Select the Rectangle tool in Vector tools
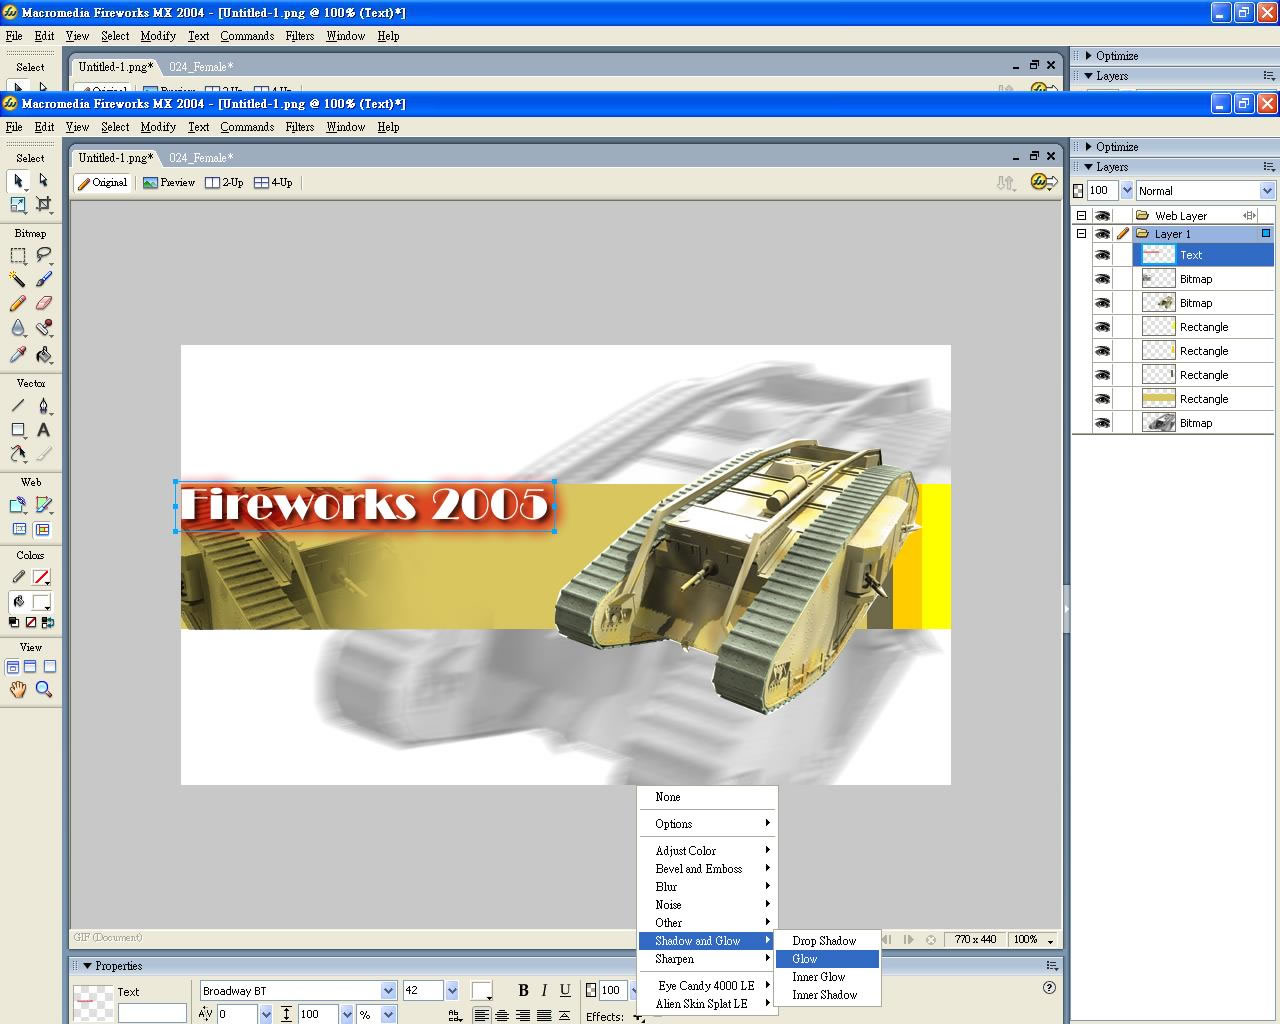Screen dimensions: 1280x1024 pos(18,430)
